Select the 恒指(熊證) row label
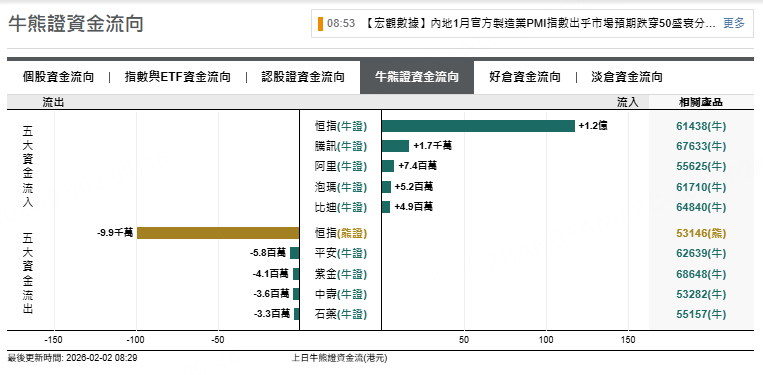763x375 pixels. click(341, 233)
